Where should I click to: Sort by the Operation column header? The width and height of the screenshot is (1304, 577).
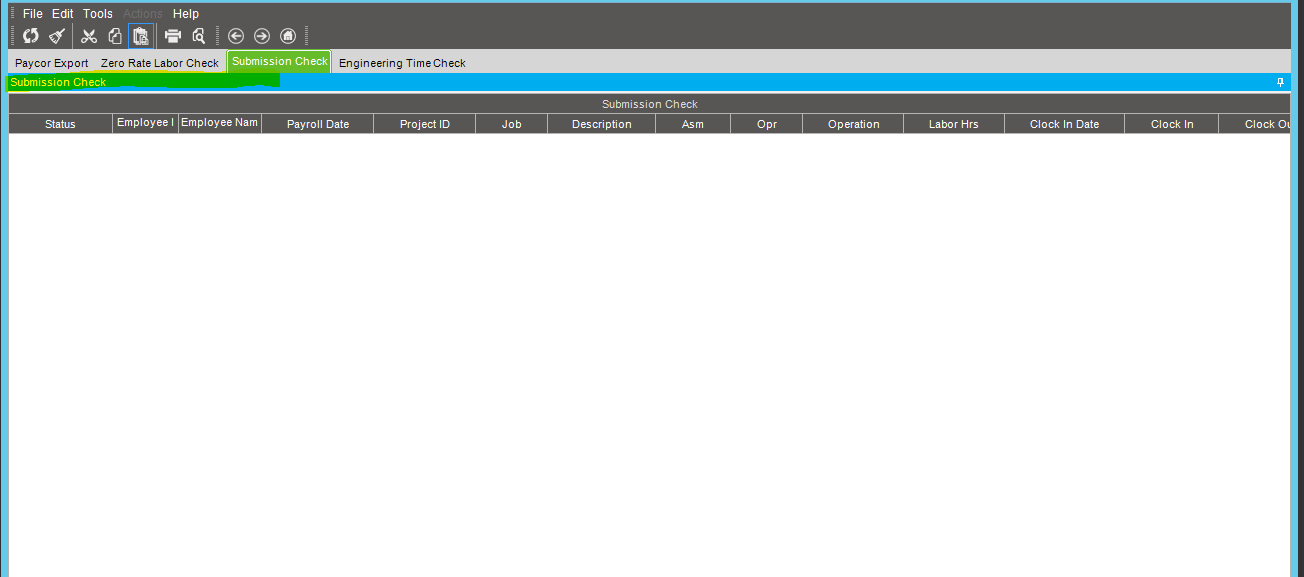pyautogui.click(x=853, y=124)
